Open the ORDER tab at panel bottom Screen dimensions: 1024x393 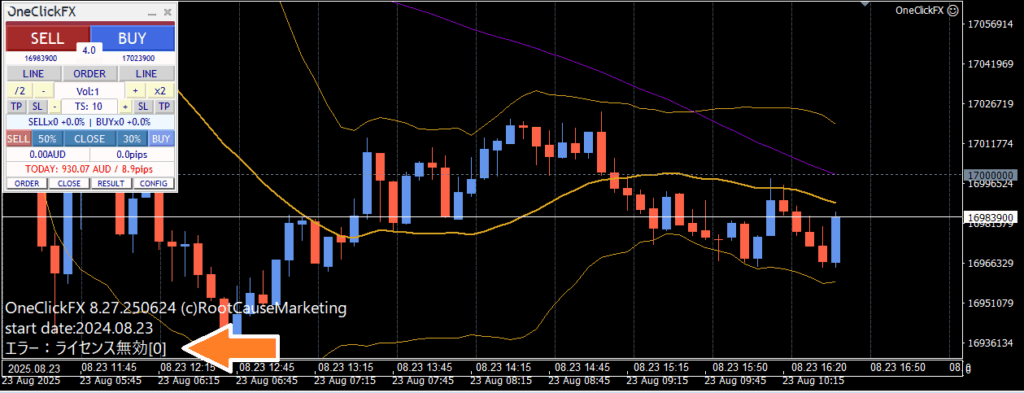[x=27, y=183]
